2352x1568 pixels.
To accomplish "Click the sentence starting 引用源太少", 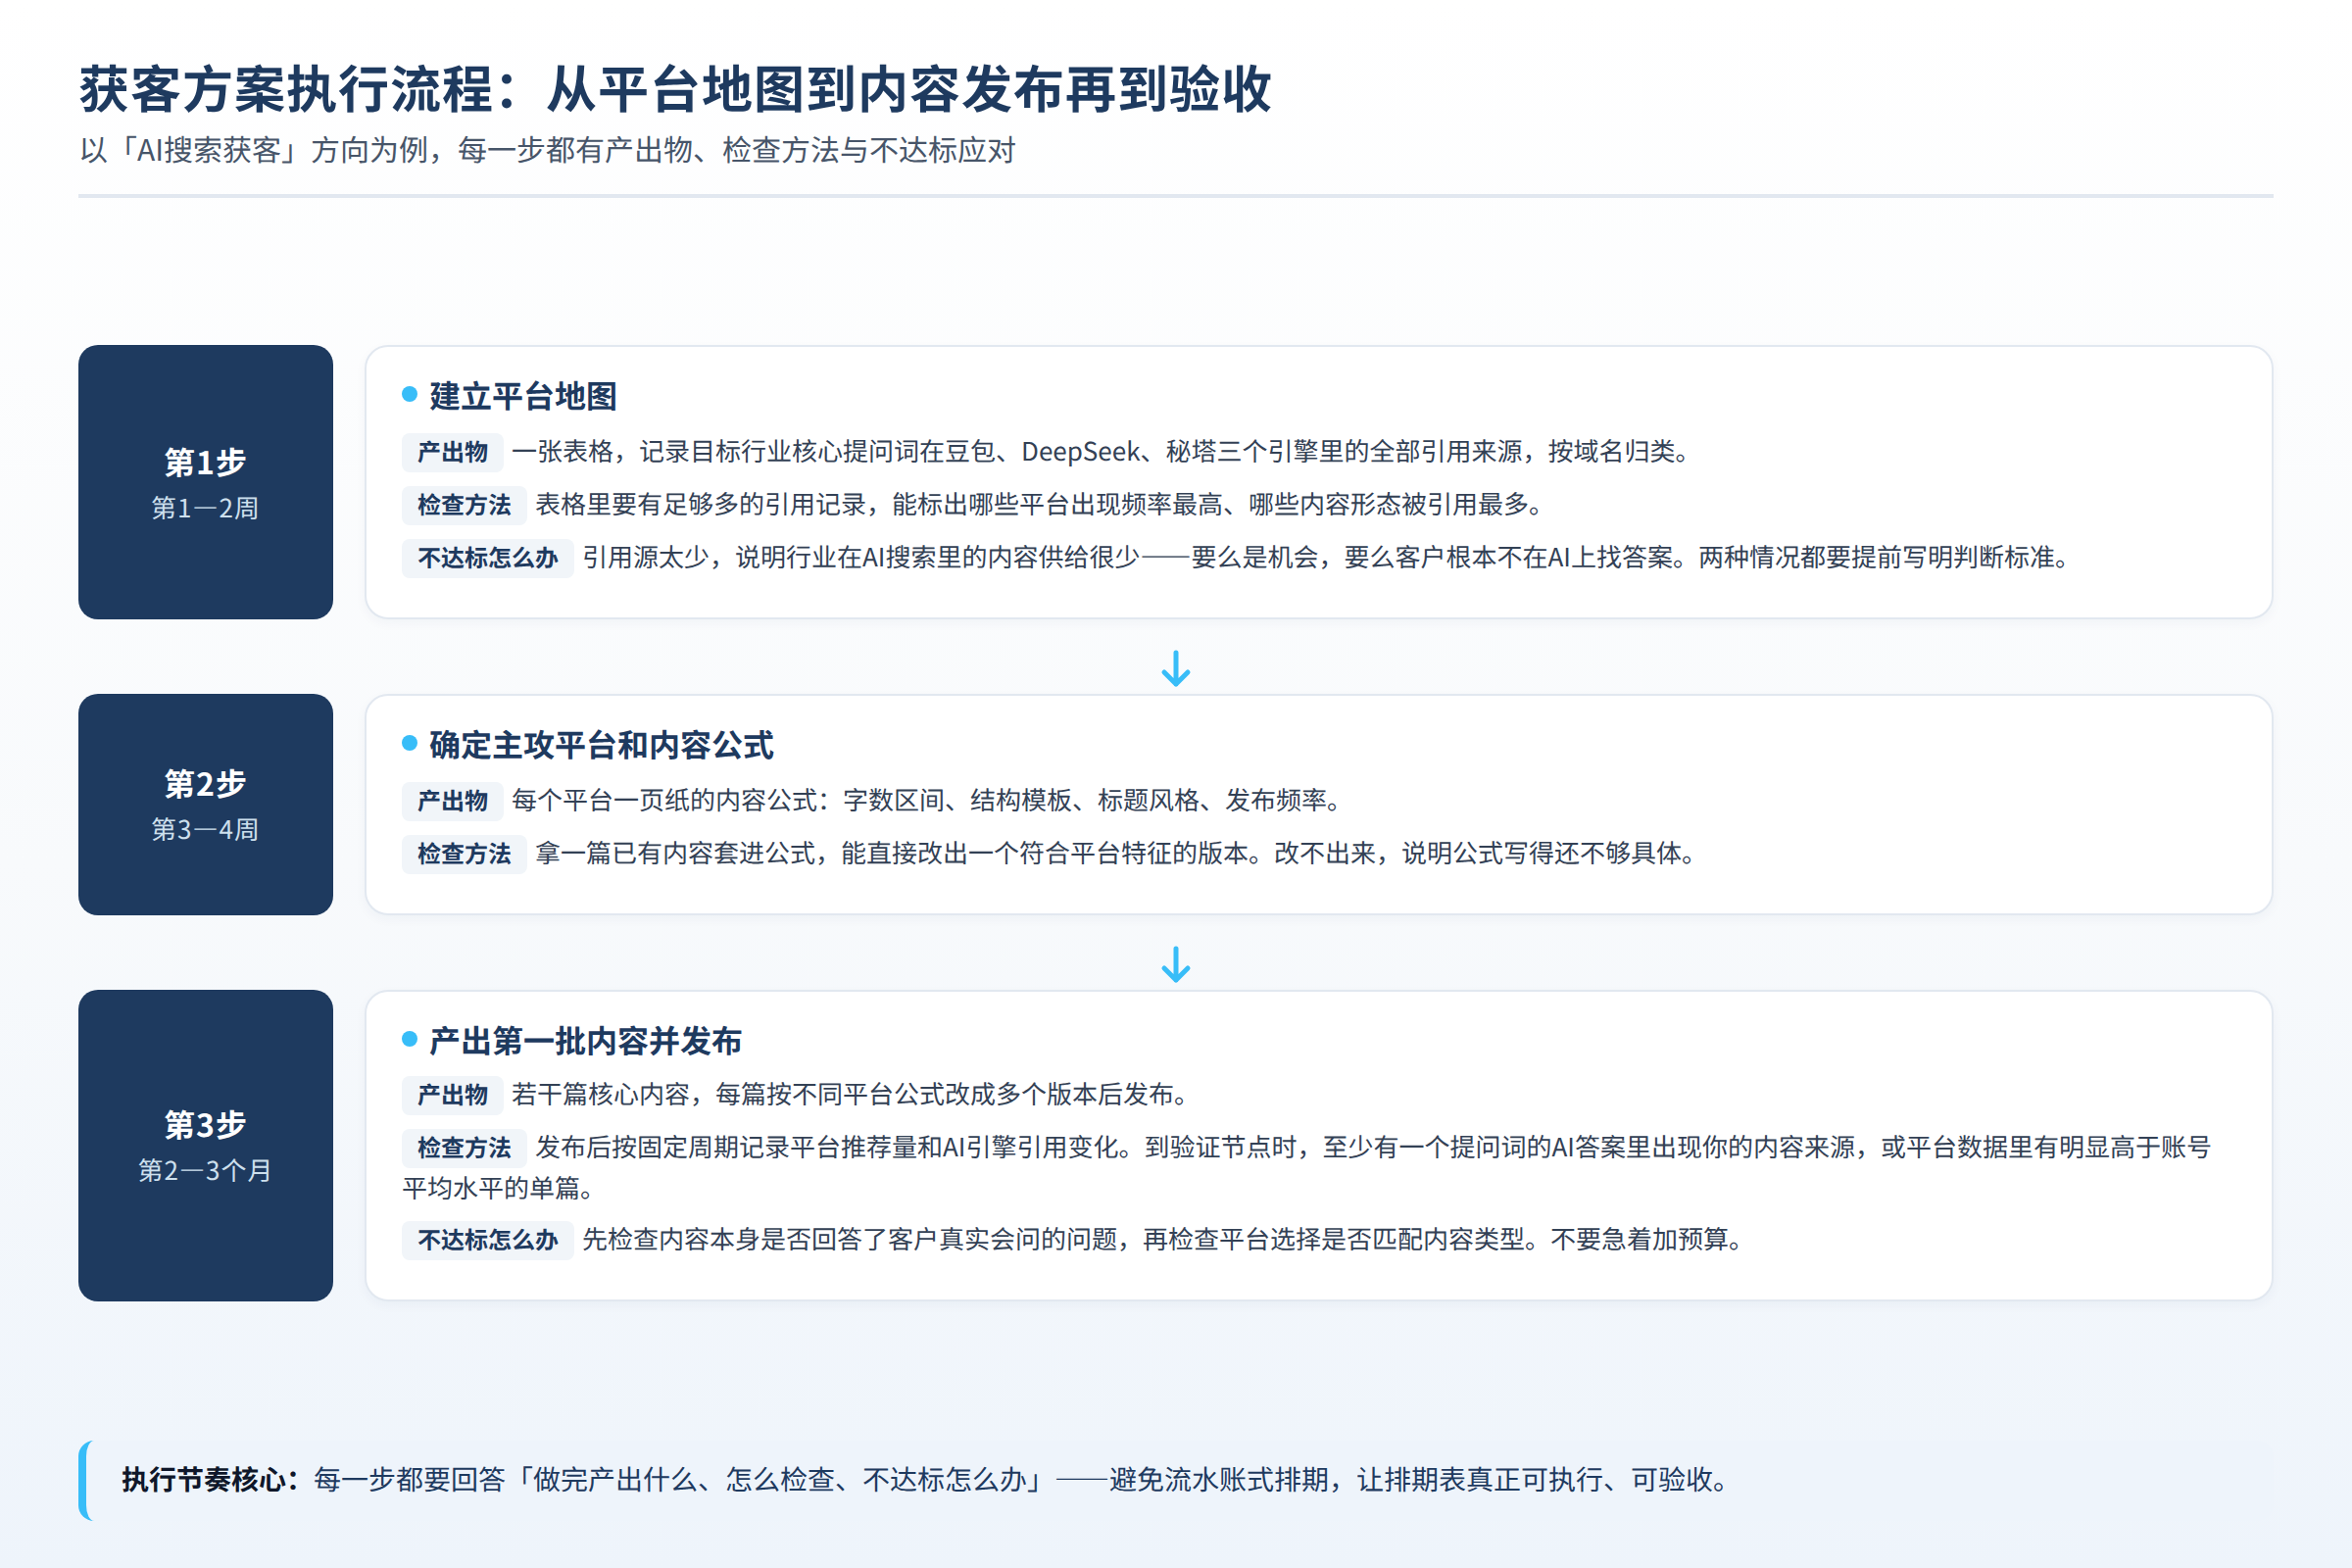I will pos(1329,558).
